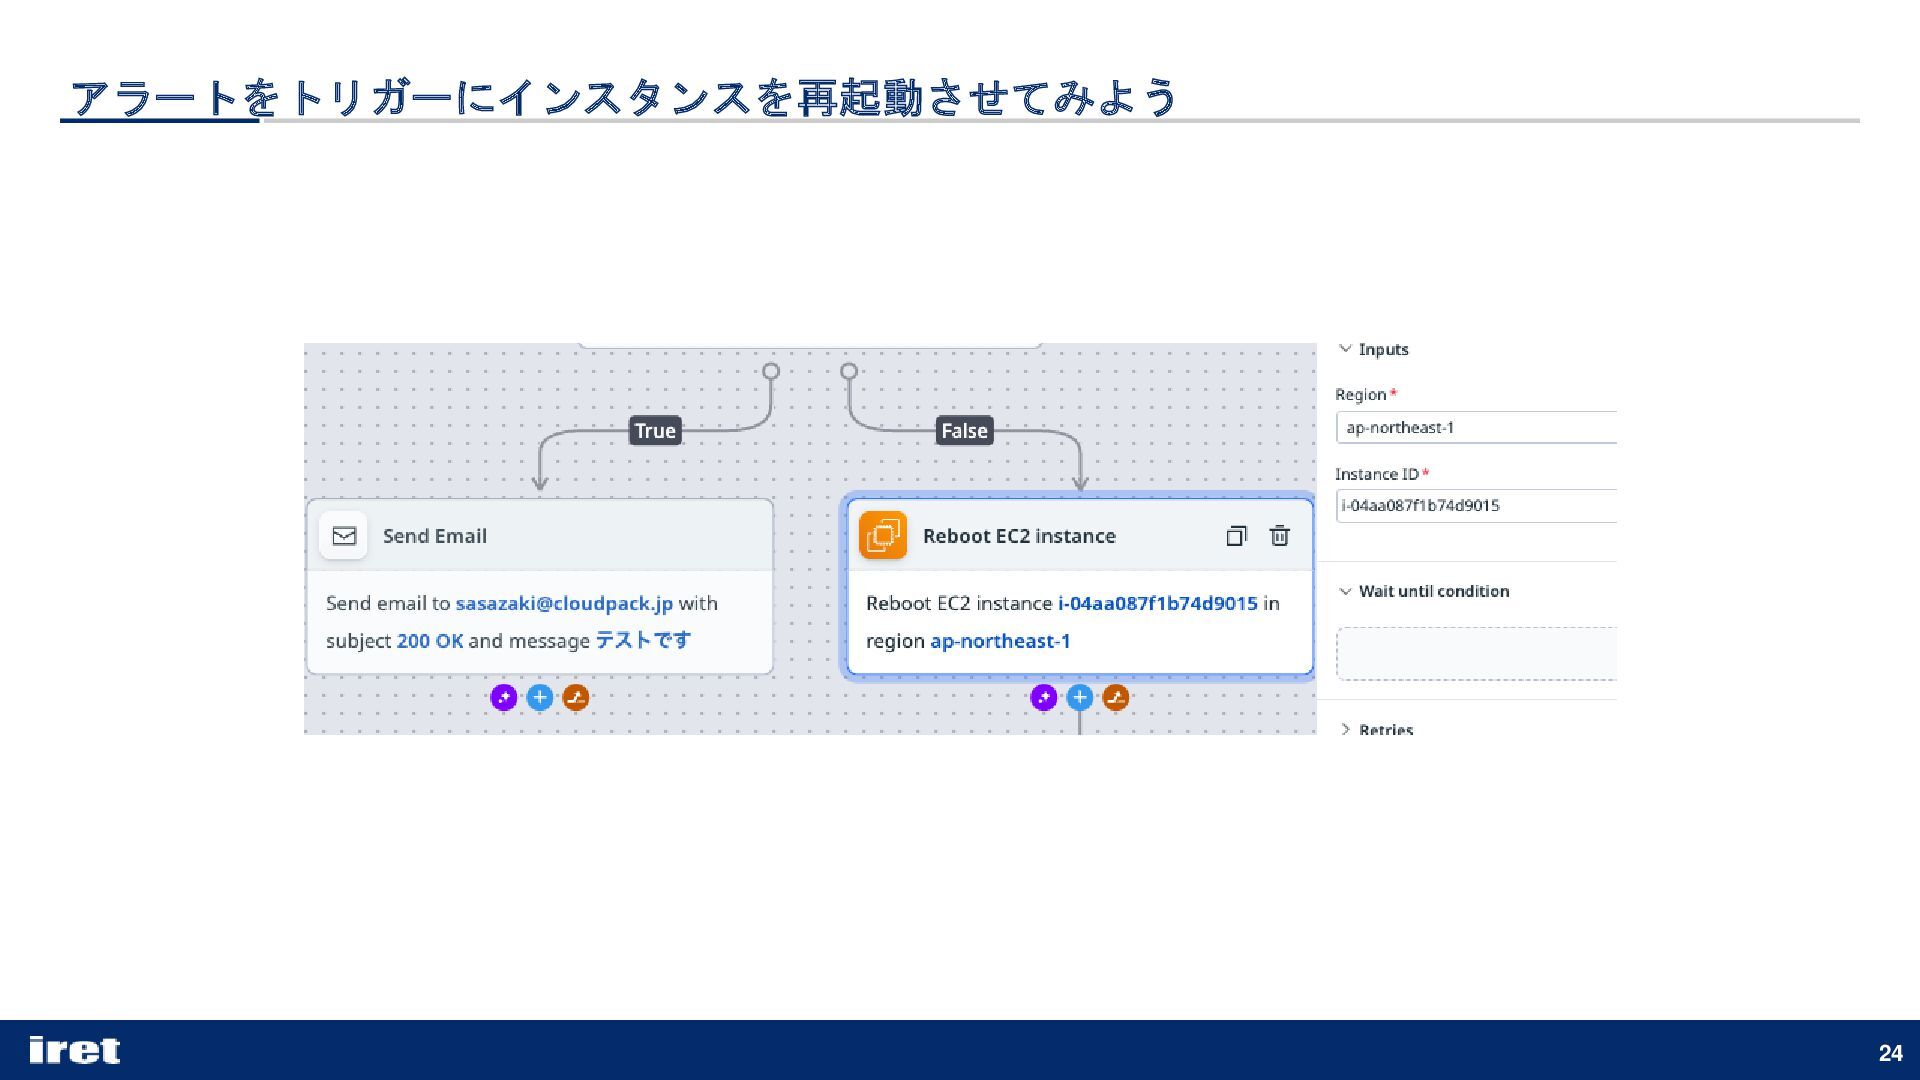Click the empty Wait until condition box
This screenshot has width=1920, height=1080.
click(1477, 654)
